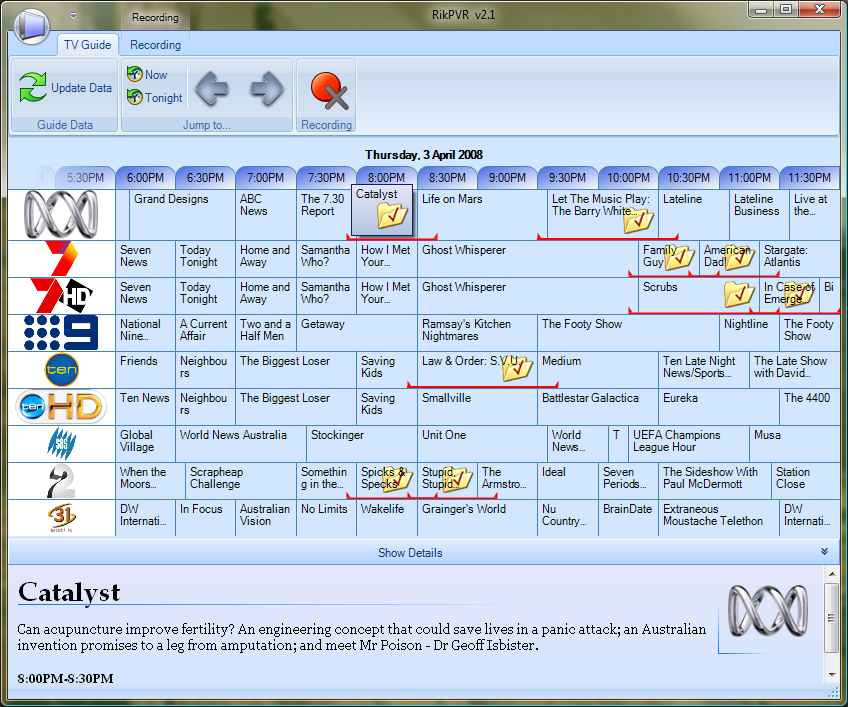Select the 10:00PM time tab
Viewport: 848px width, 707px height.
(x=628, y=177)
